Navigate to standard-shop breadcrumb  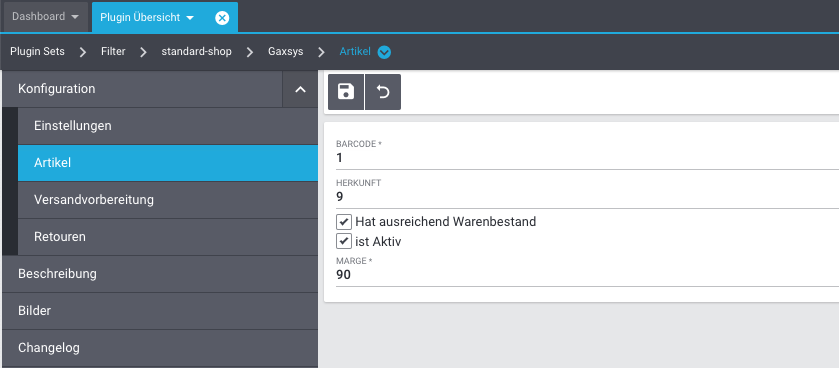196,52
